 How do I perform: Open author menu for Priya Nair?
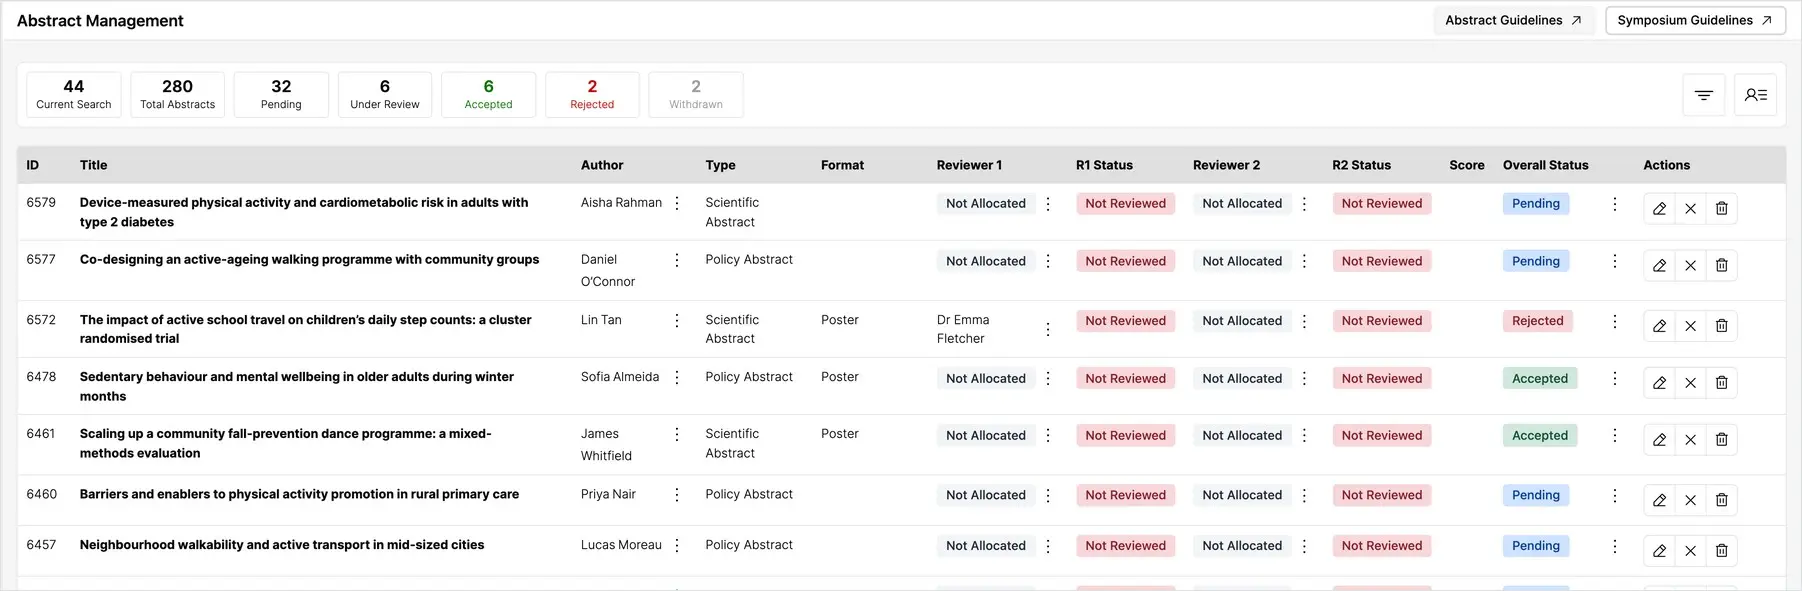[677, 495]
